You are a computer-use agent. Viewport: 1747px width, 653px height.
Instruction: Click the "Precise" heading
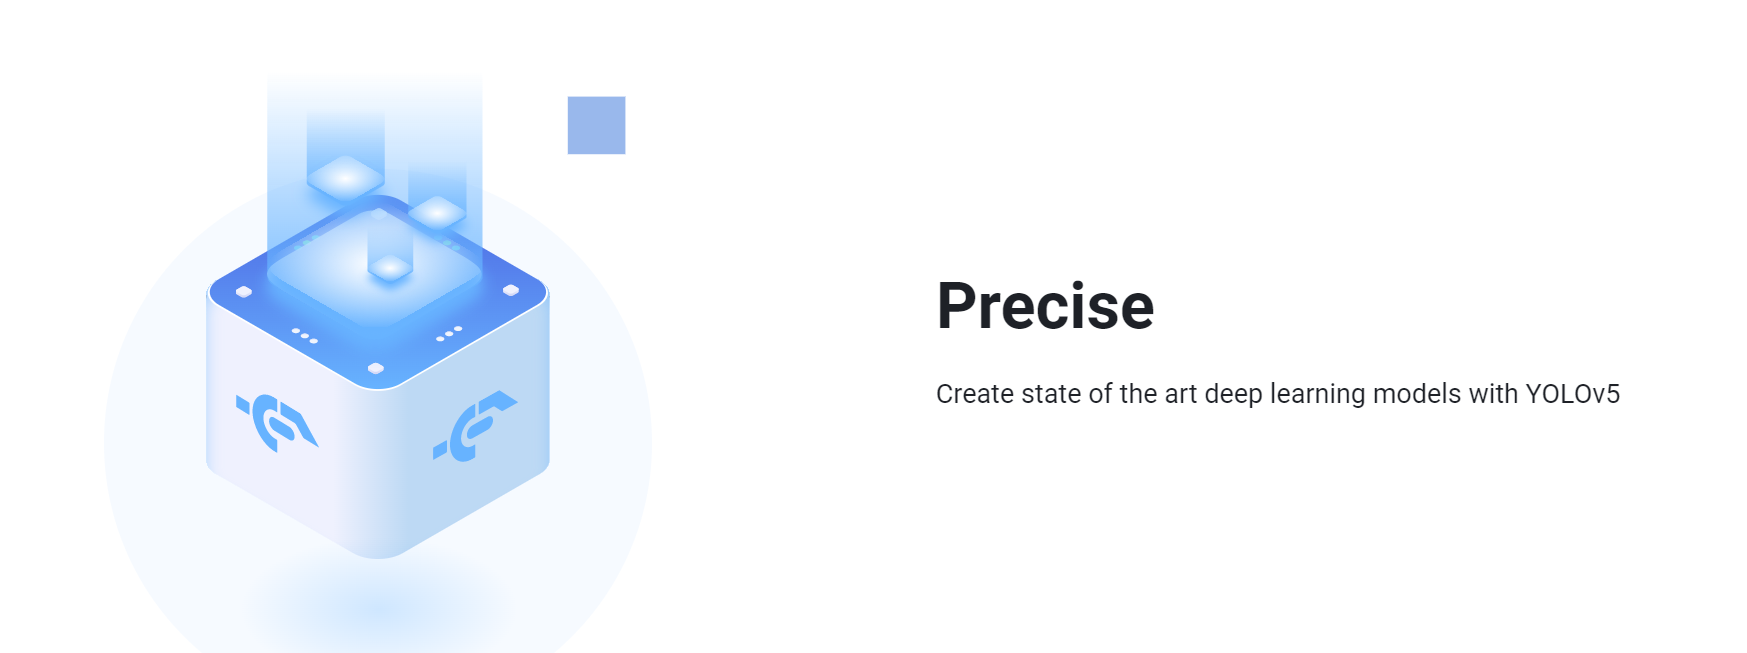[x=1045, y=306]
